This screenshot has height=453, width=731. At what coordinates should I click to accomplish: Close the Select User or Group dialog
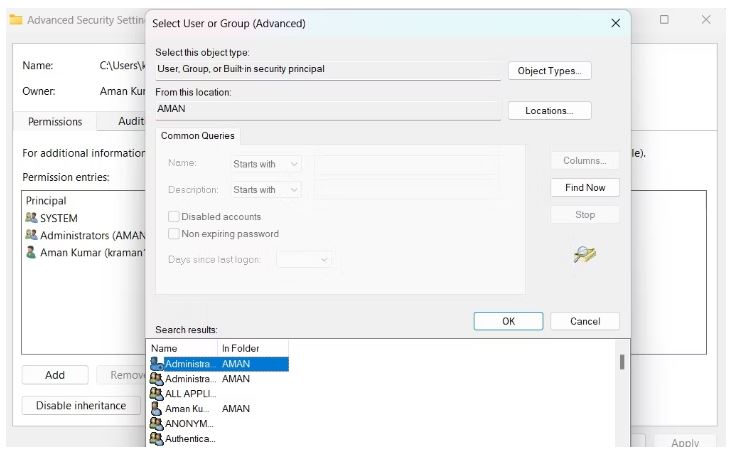[615, 23]
